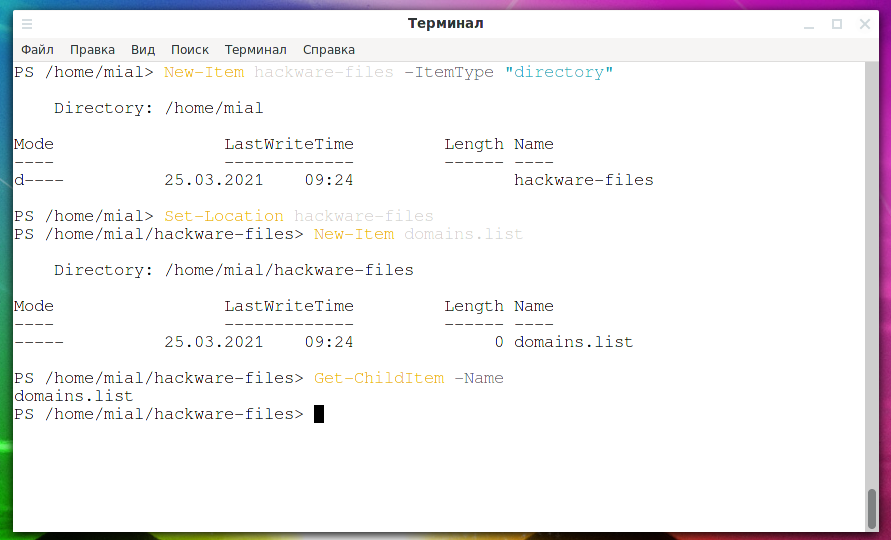Click the first 'Mode' column header
Image resolution: width=891 pixels, height=540 pixels.
[34, 144]
